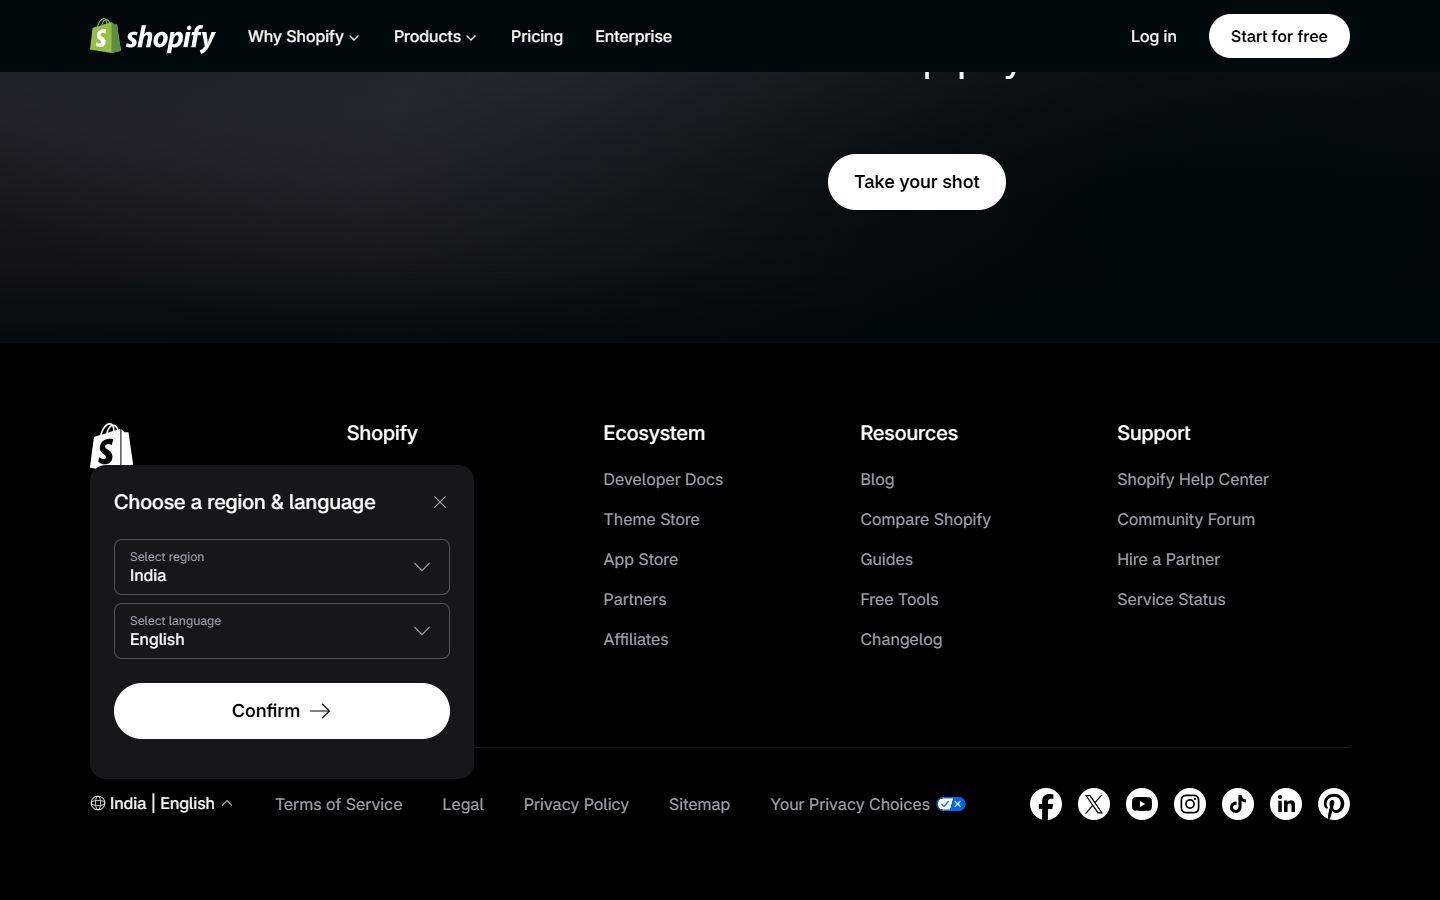Click the Take your shot button
Screen dimensions: 1440x900
[x=917, y=182]
